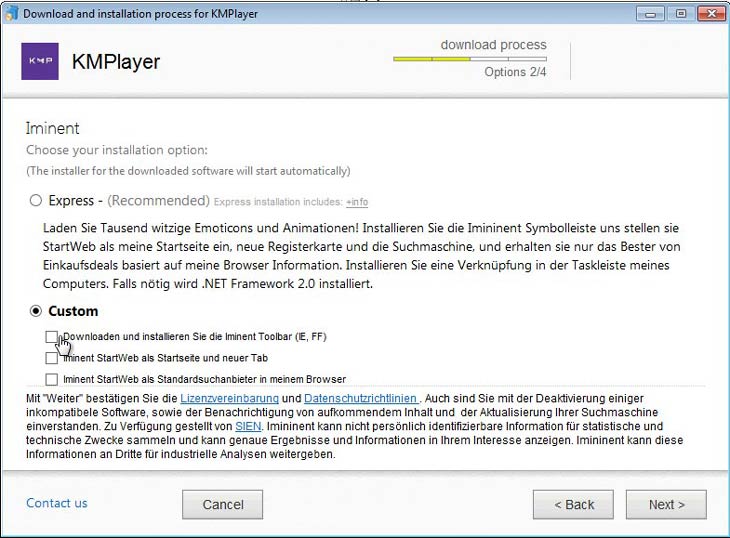730x538 pixels.
Task: Check StartWeb als Startseite und neuer Tab
Action: 52,358
